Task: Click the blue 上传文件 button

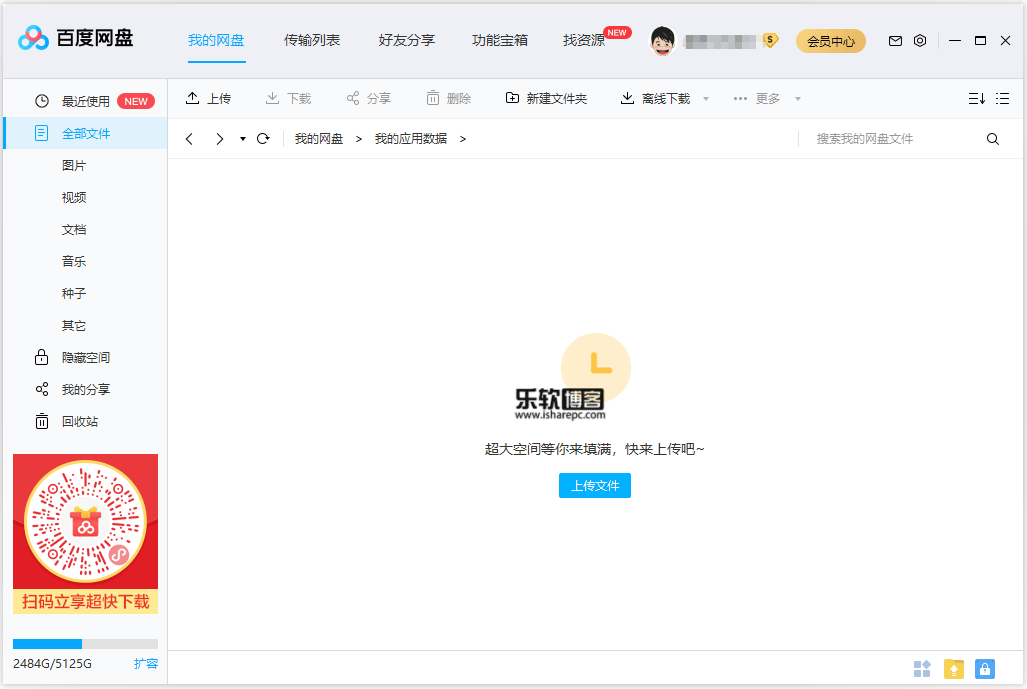Action: click(595, 485)
